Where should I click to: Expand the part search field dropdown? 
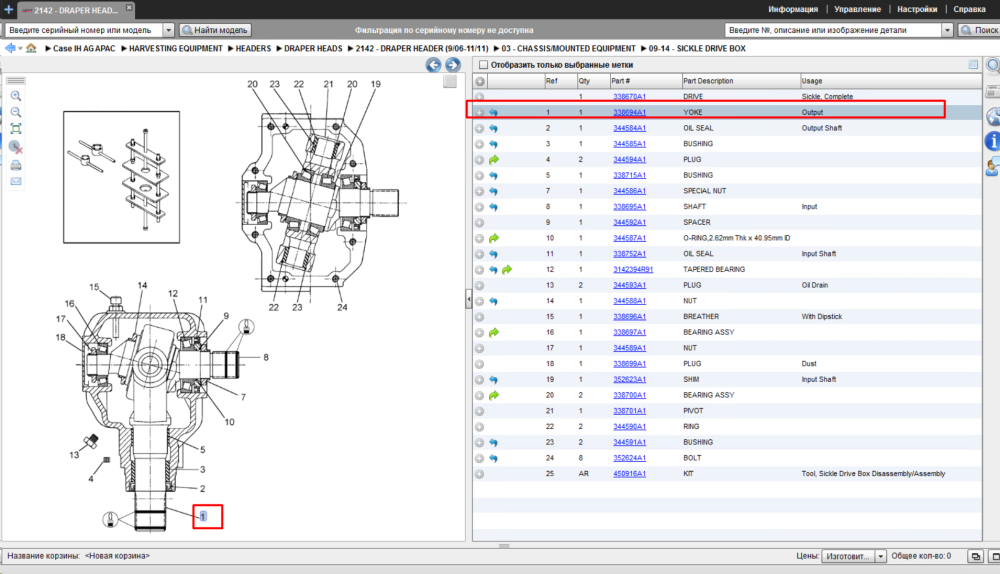point(947,30)
